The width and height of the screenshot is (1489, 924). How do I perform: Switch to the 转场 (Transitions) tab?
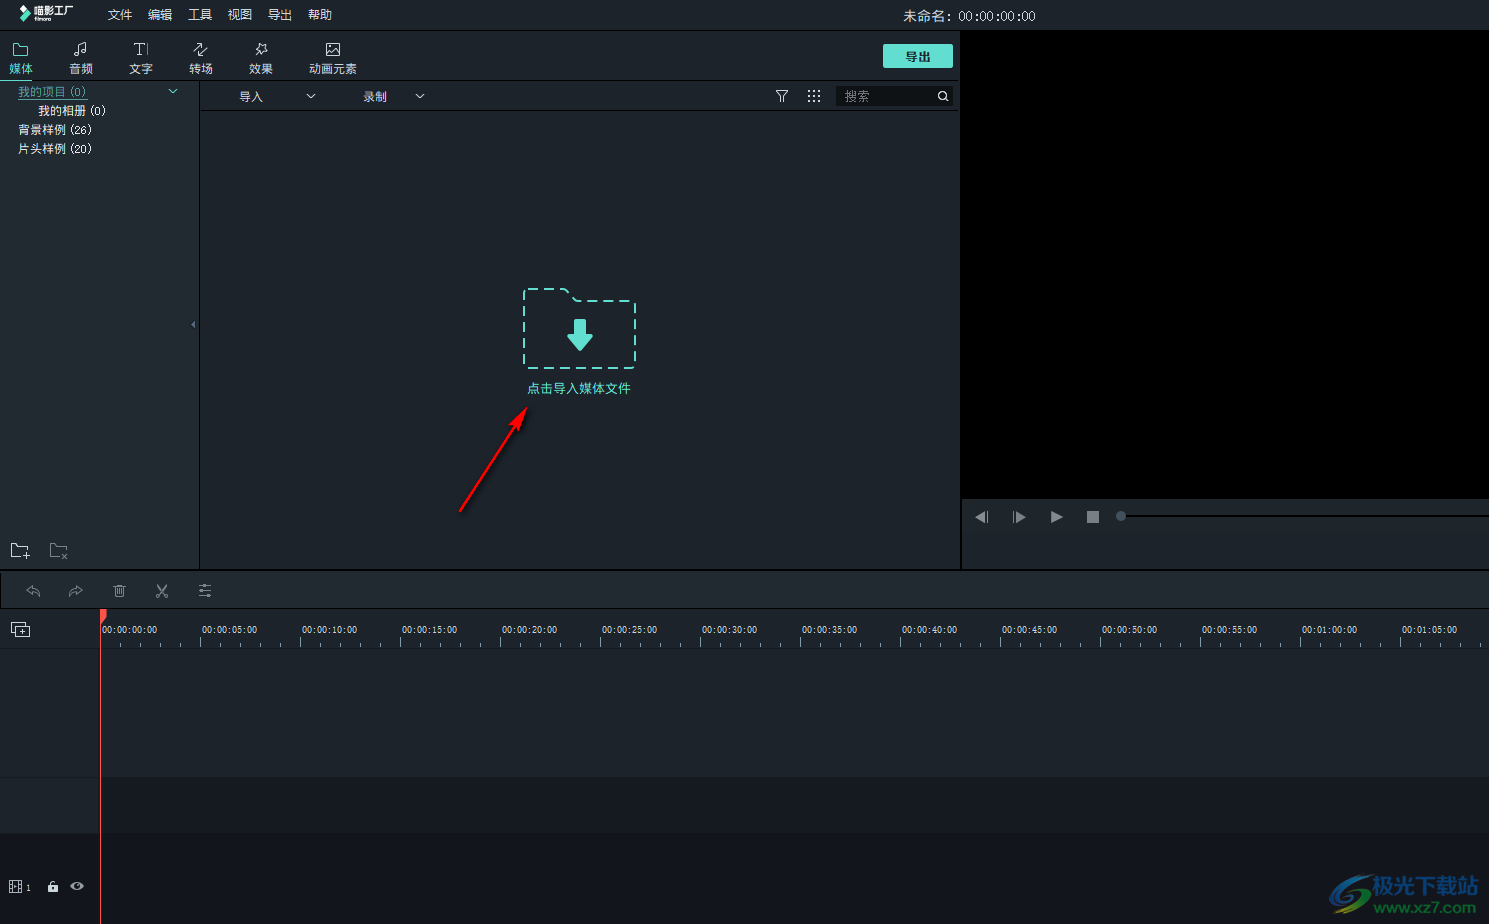201,58
